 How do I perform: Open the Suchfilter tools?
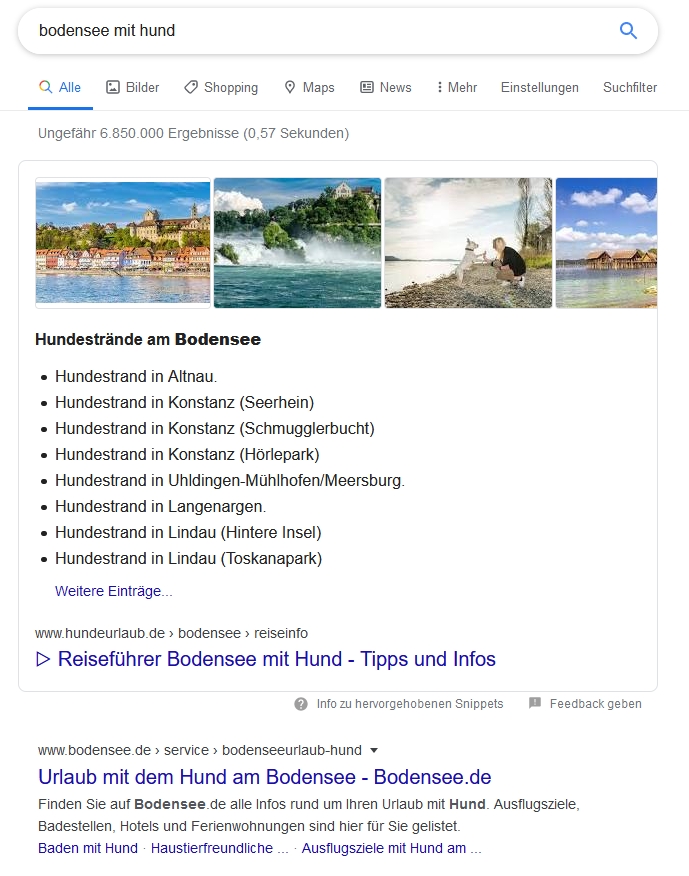(630, 88)
